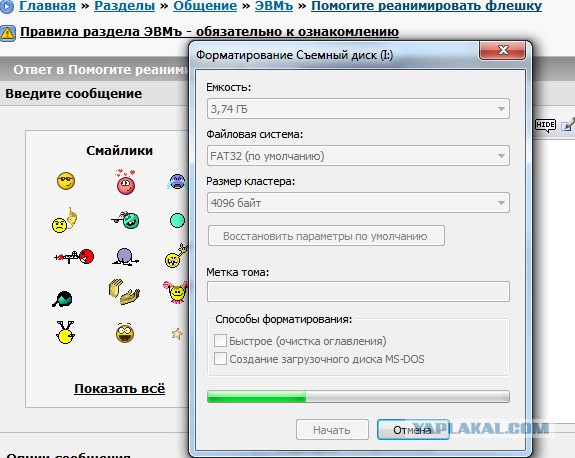Viewport: 575px width, 458px height.
Task: Pick the crying blue smiley
Action: click(x=177, y=181)
